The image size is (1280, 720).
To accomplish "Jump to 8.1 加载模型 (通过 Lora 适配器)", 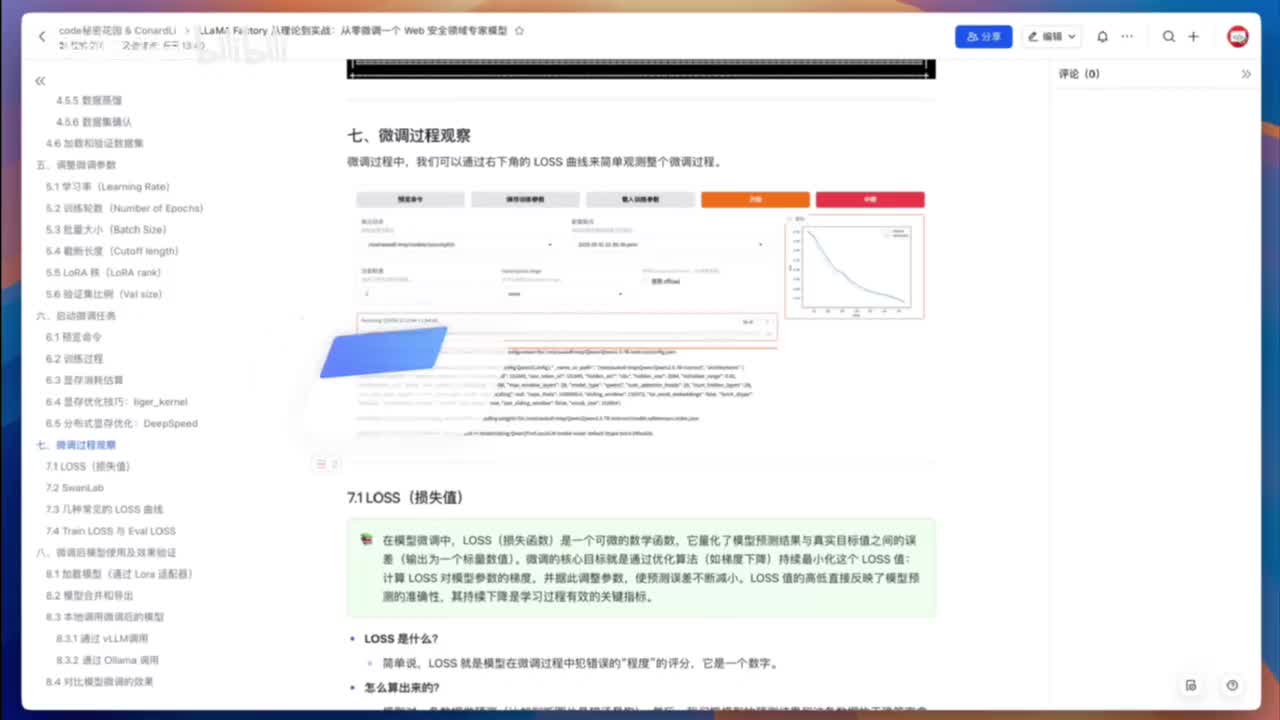I will point(119,574).
